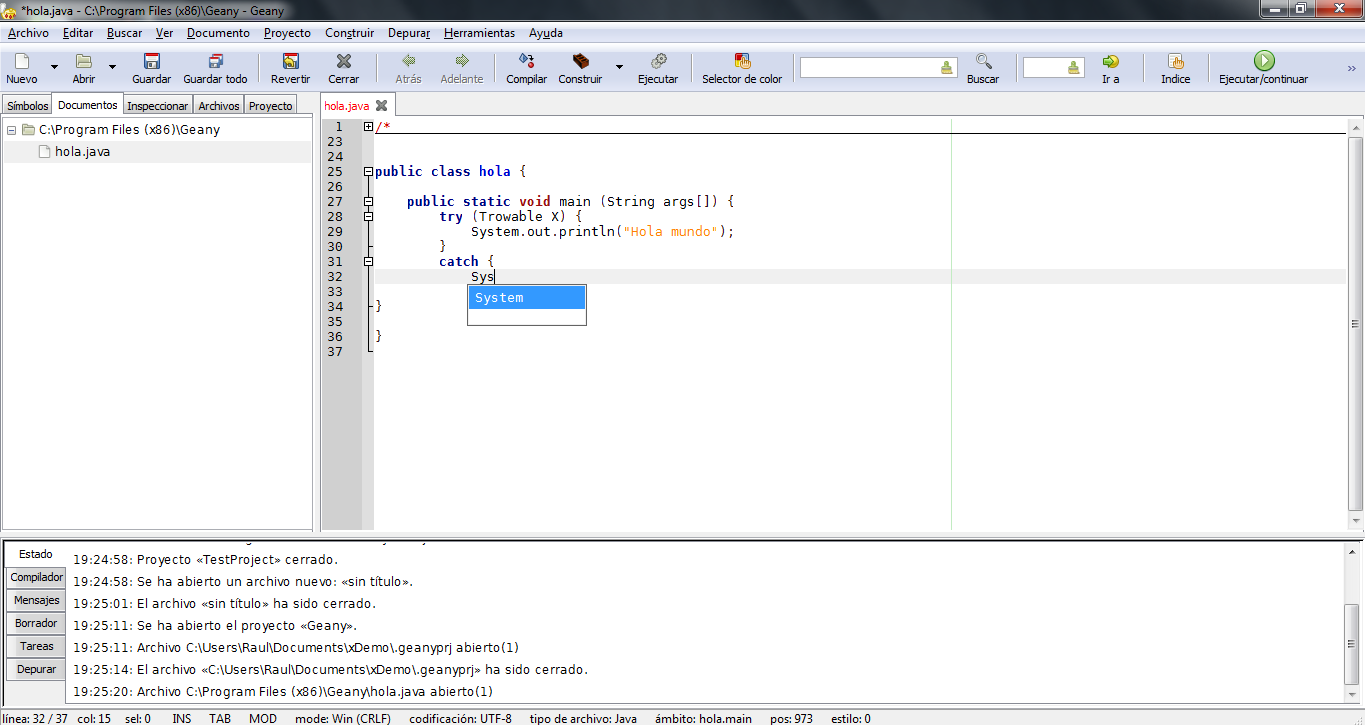
Task: Click the Buscar magnifier icon
Action: [983, 61]
